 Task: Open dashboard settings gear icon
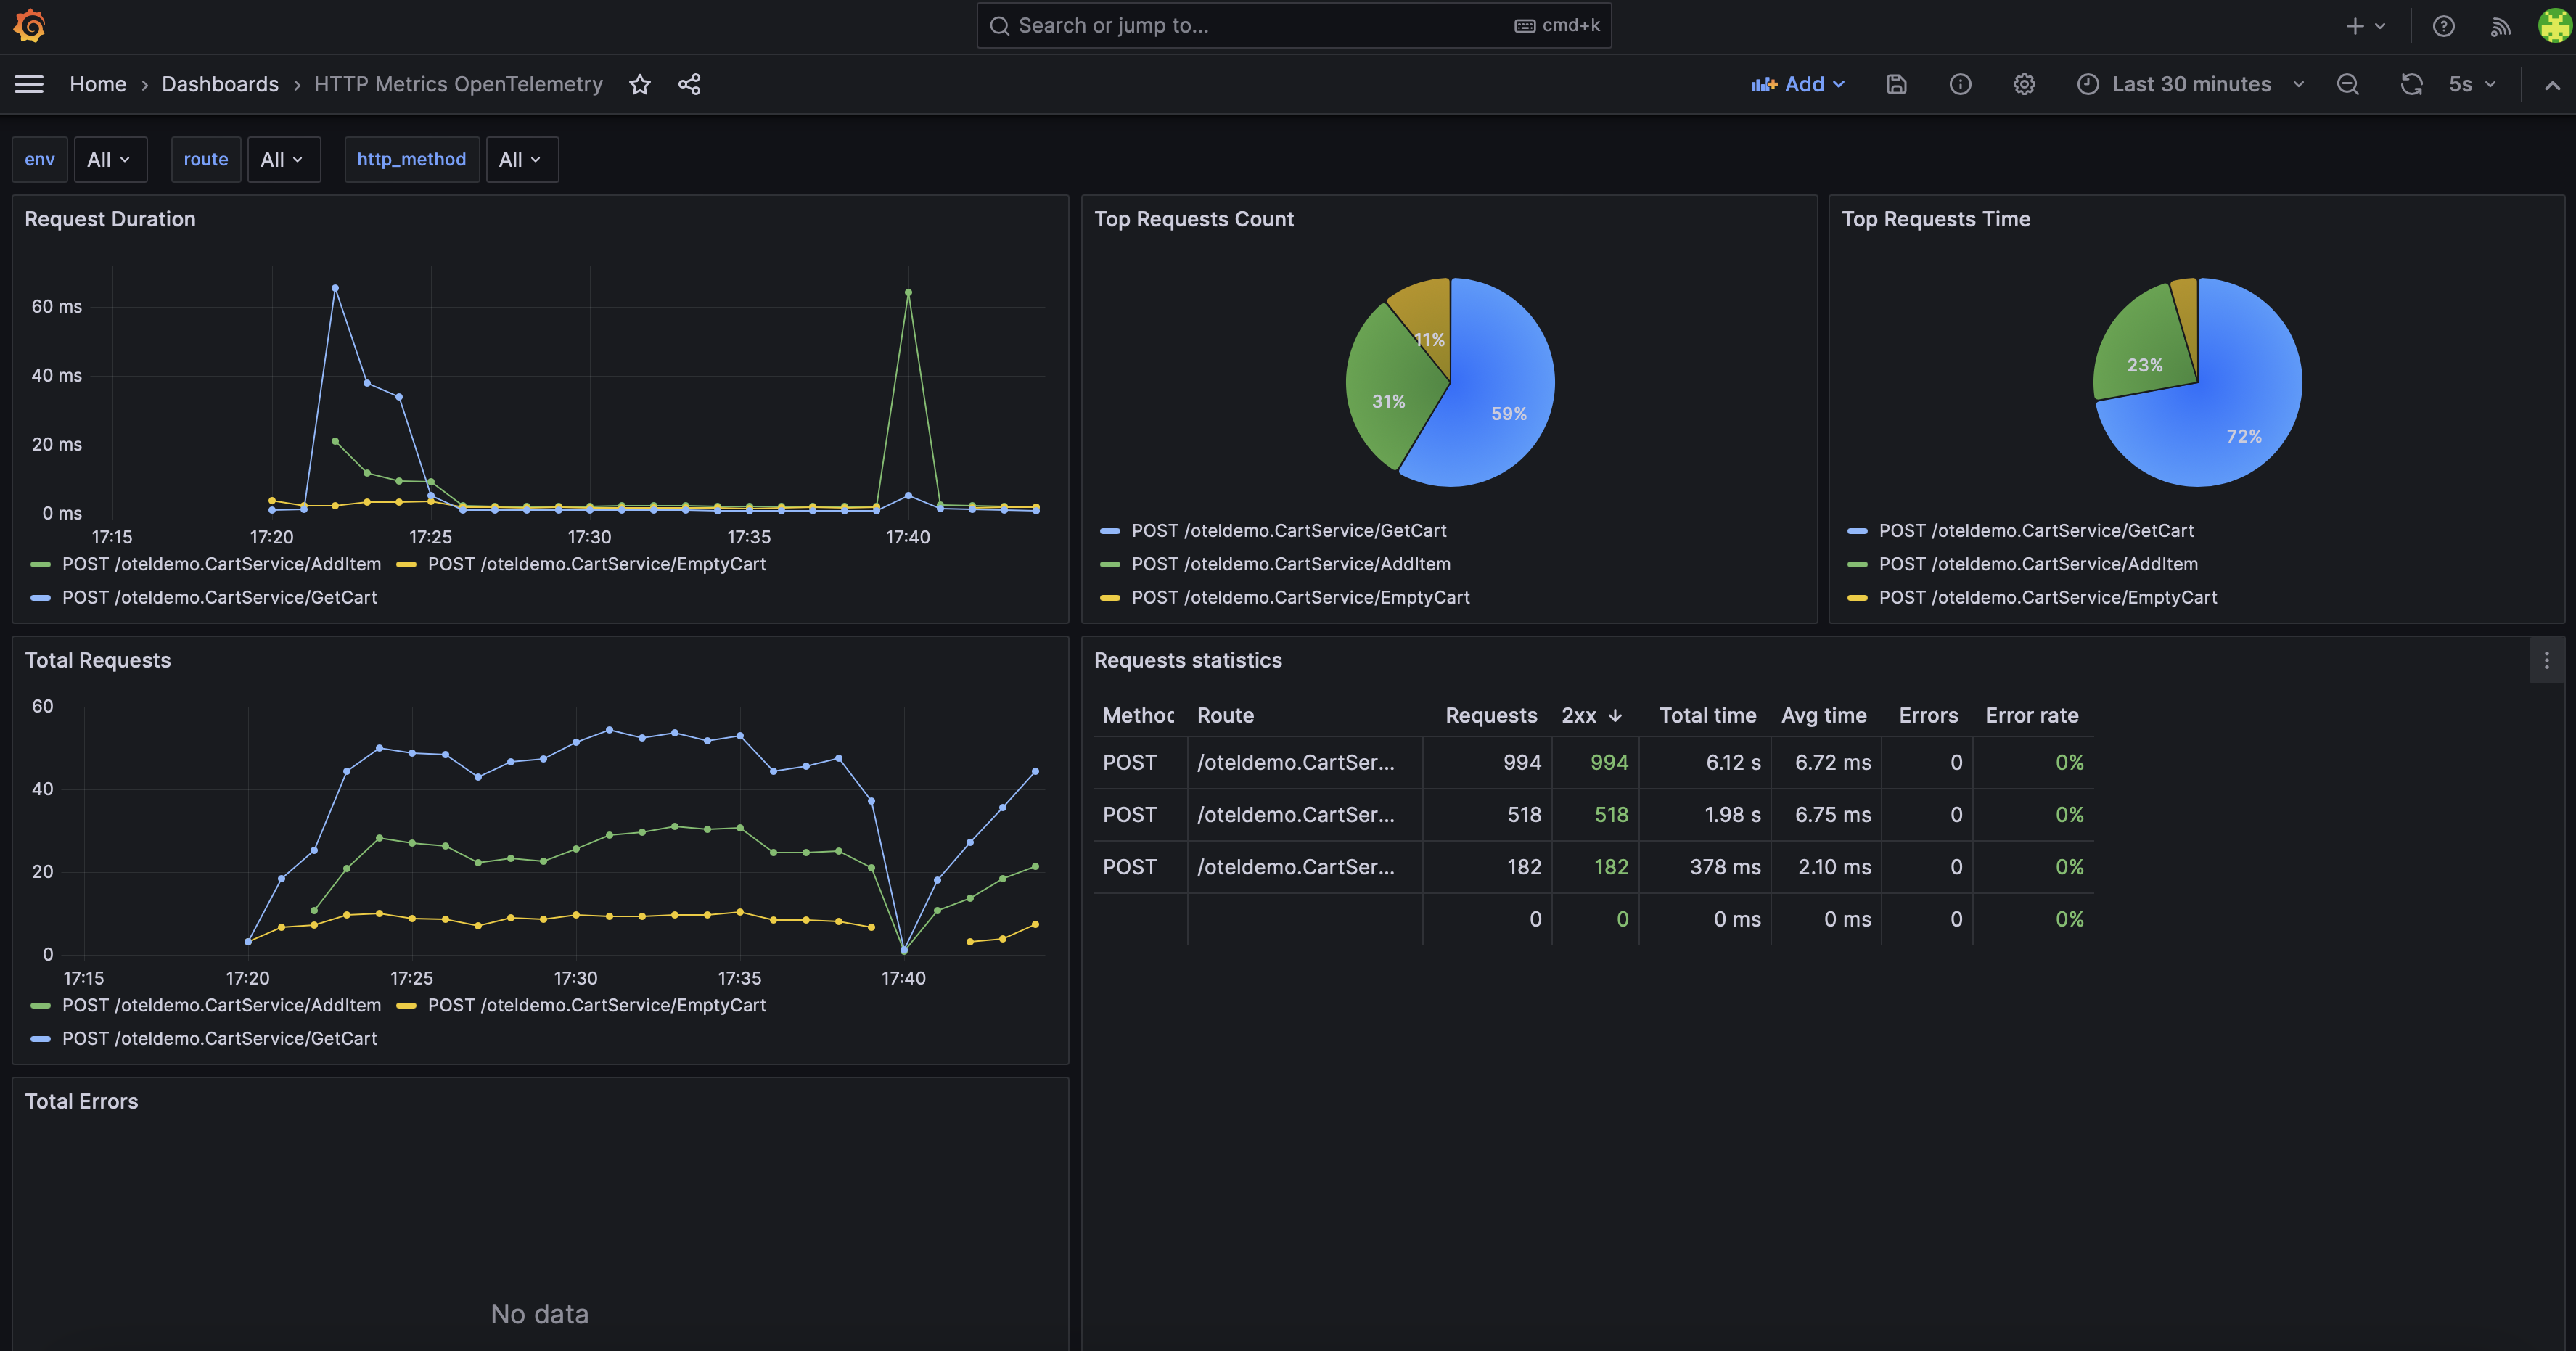click(x=2024, y=85)
